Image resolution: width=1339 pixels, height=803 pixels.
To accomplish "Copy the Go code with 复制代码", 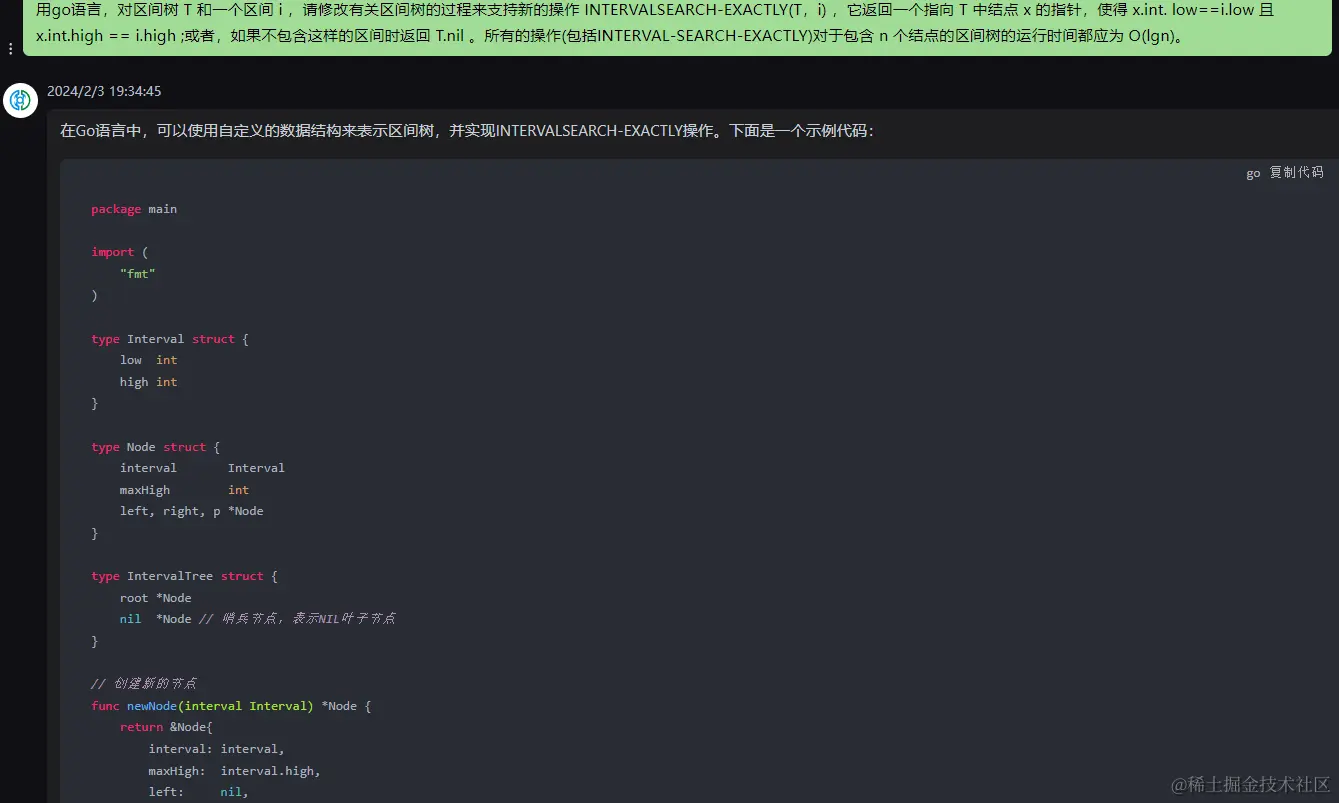I will 1296,173.
